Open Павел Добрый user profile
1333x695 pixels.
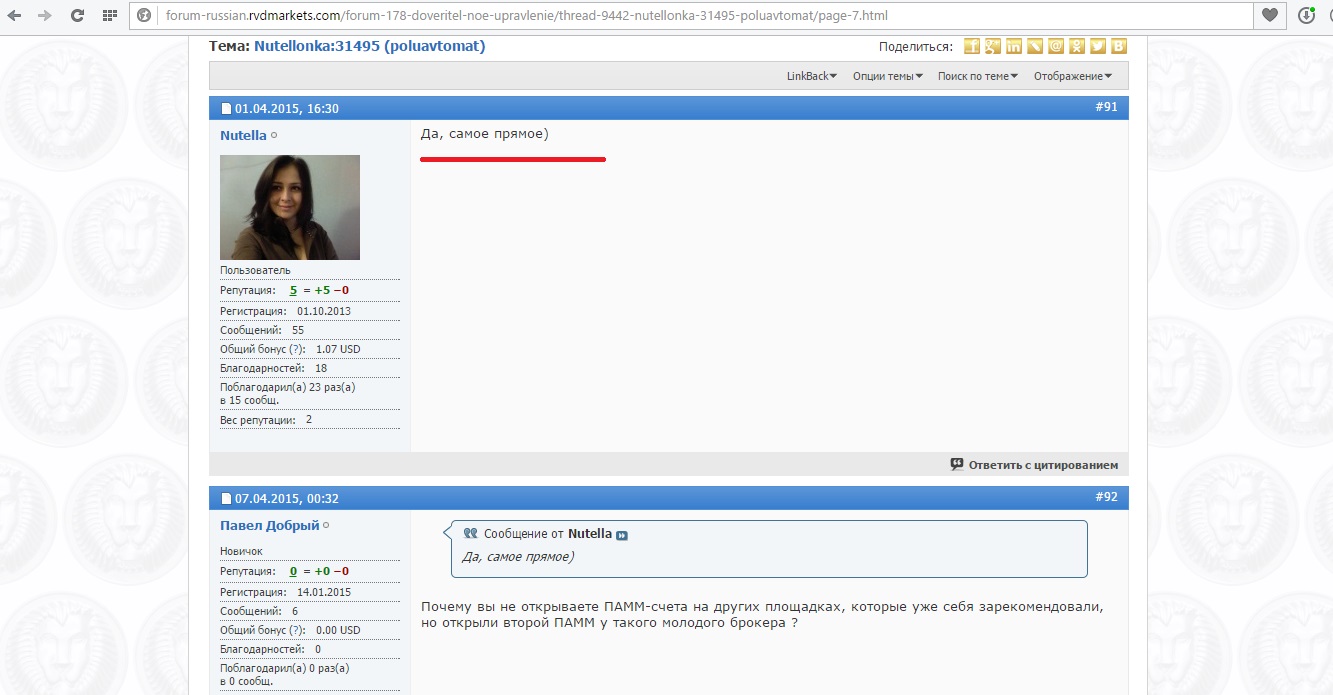coord(269,525)
